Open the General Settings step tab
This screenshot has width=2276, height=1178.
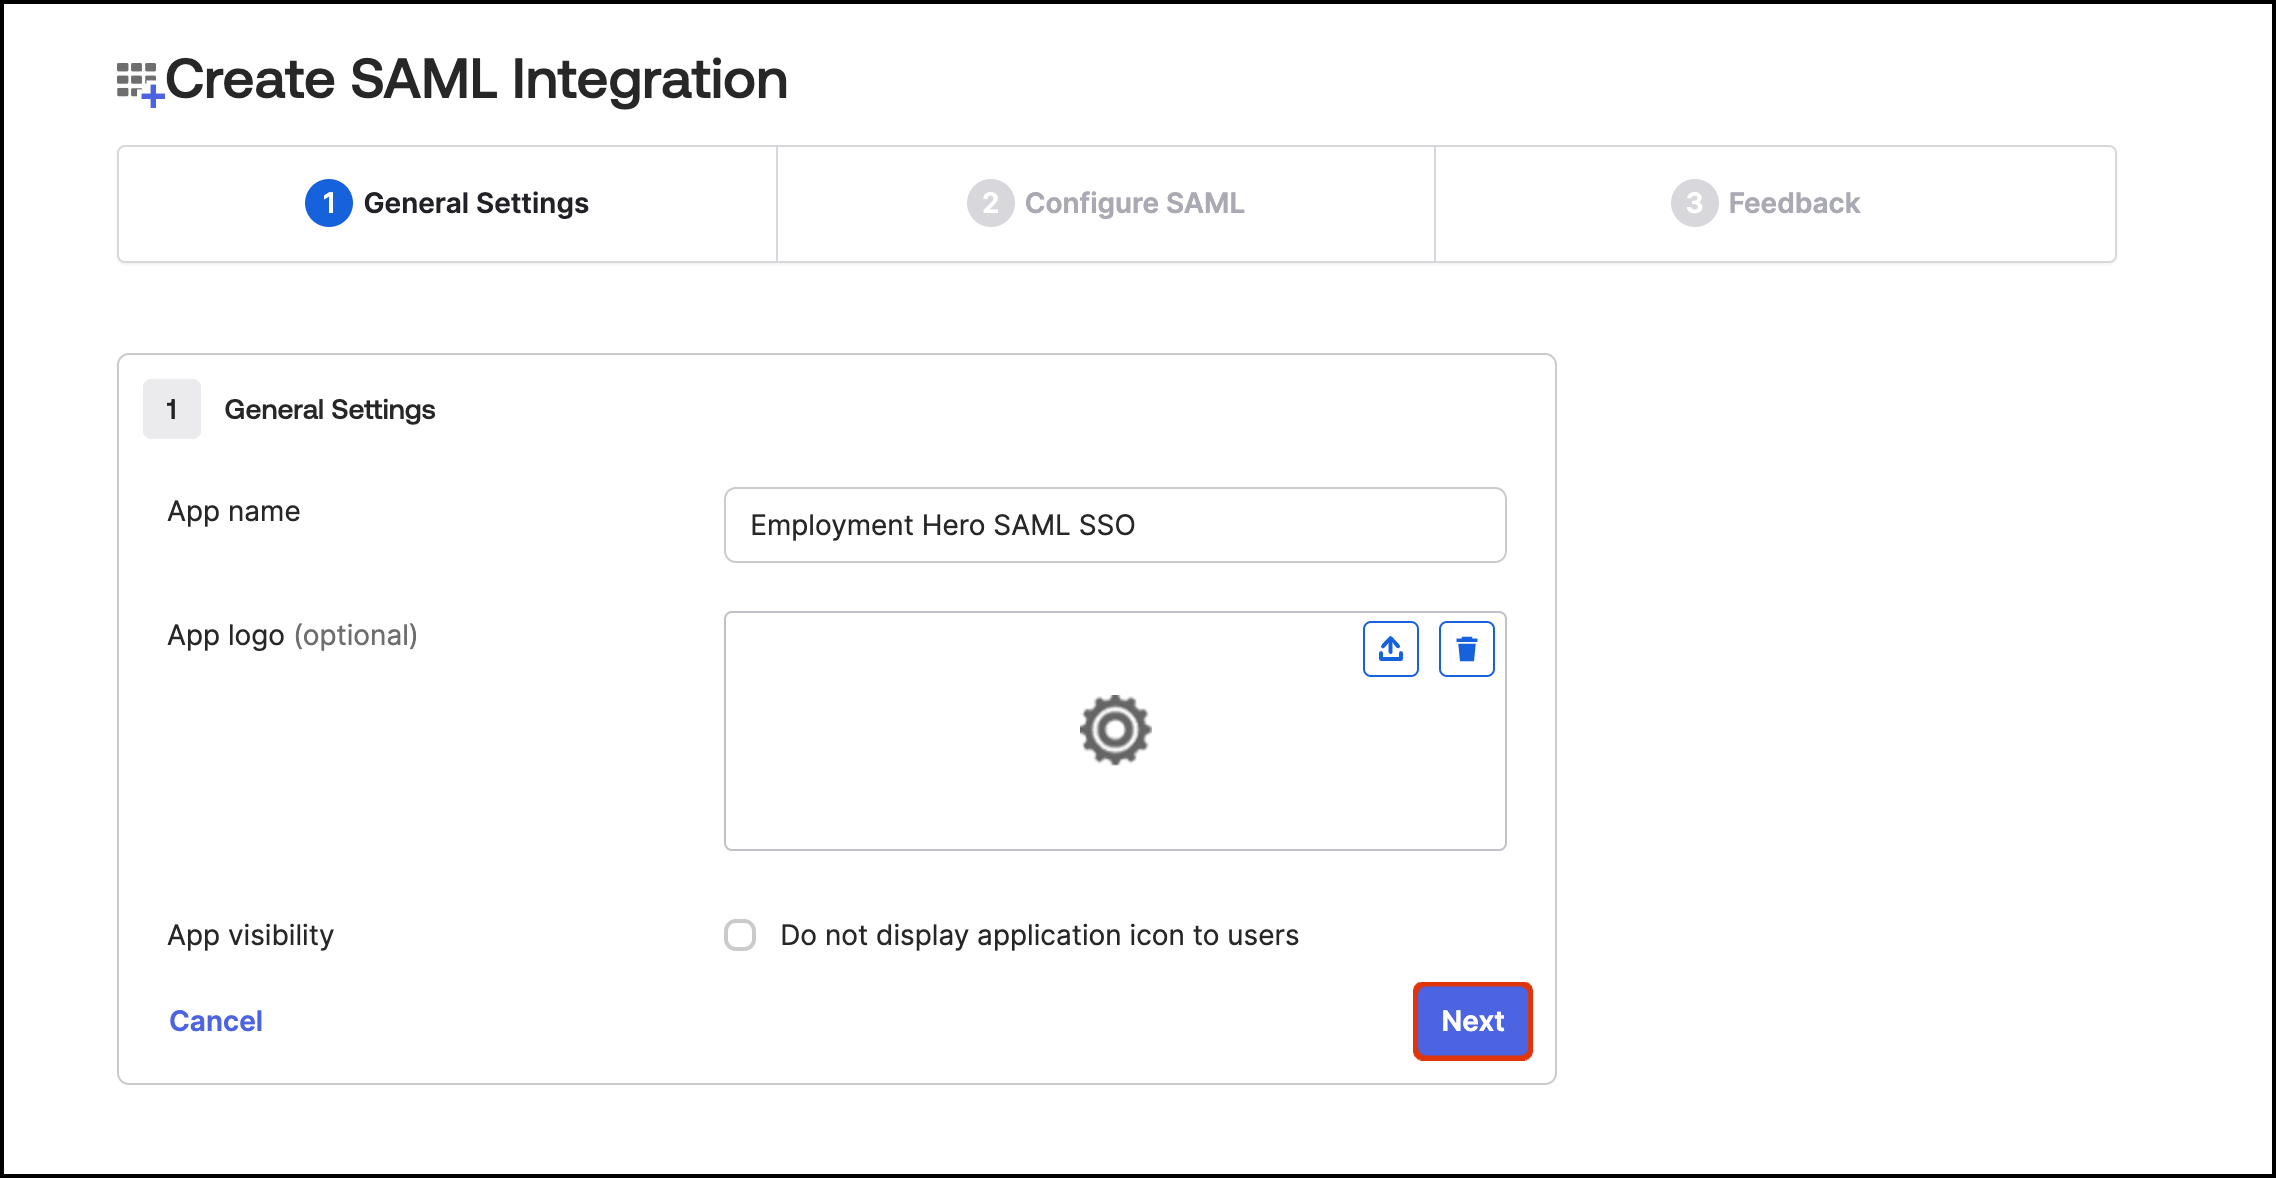tap(447, 204)
